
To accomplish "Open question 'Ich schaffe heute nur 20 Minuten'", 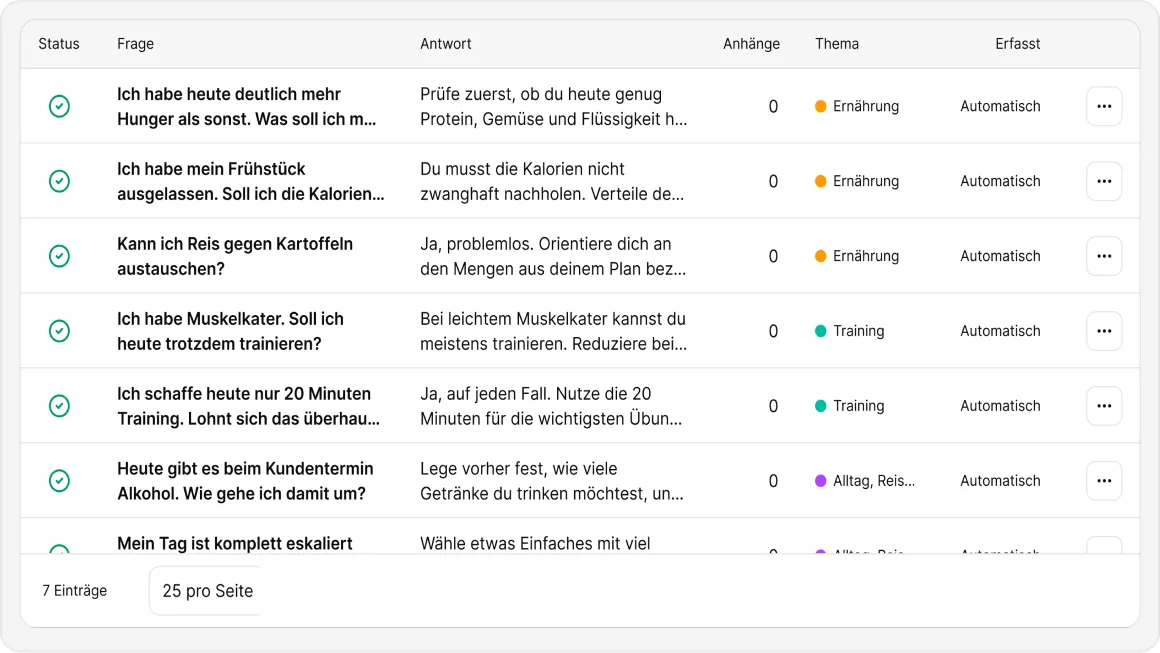I will pyautogui.click(x=248, y=406).
